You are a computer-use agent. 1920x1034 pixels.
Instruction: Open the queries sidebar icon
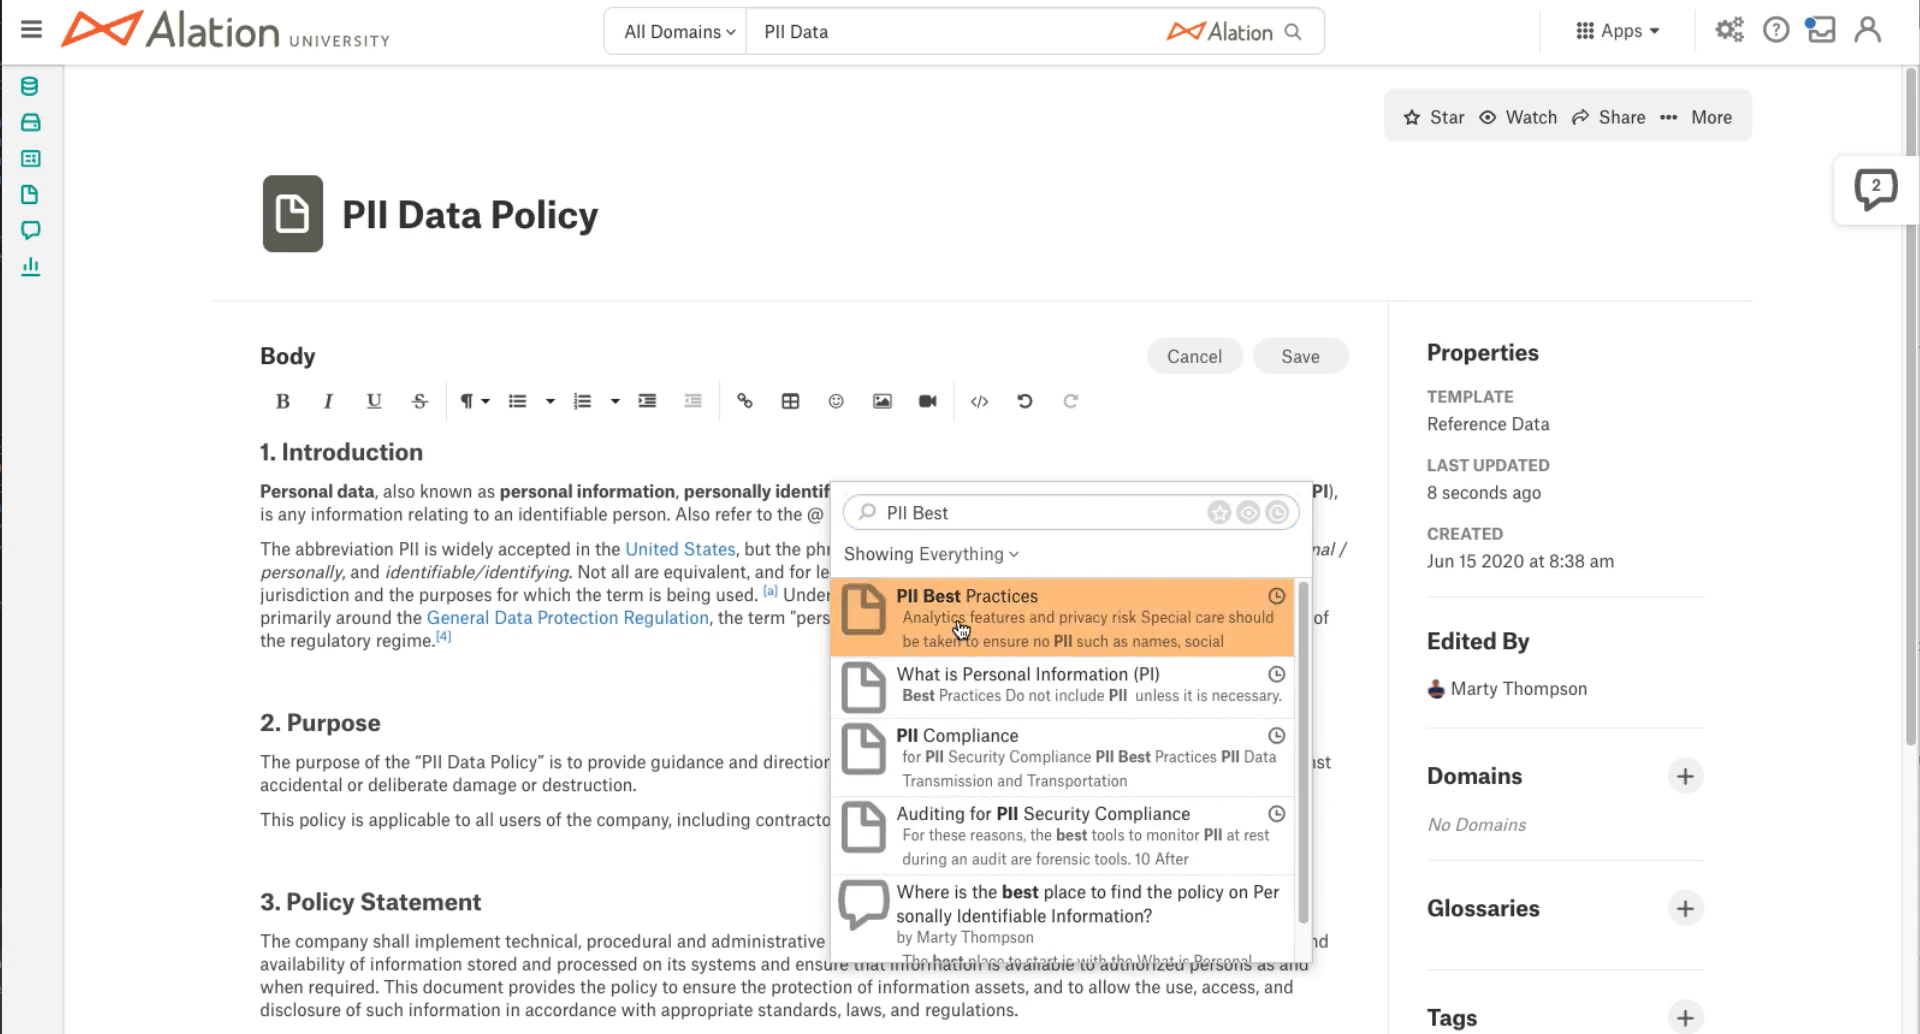point(30,159)
